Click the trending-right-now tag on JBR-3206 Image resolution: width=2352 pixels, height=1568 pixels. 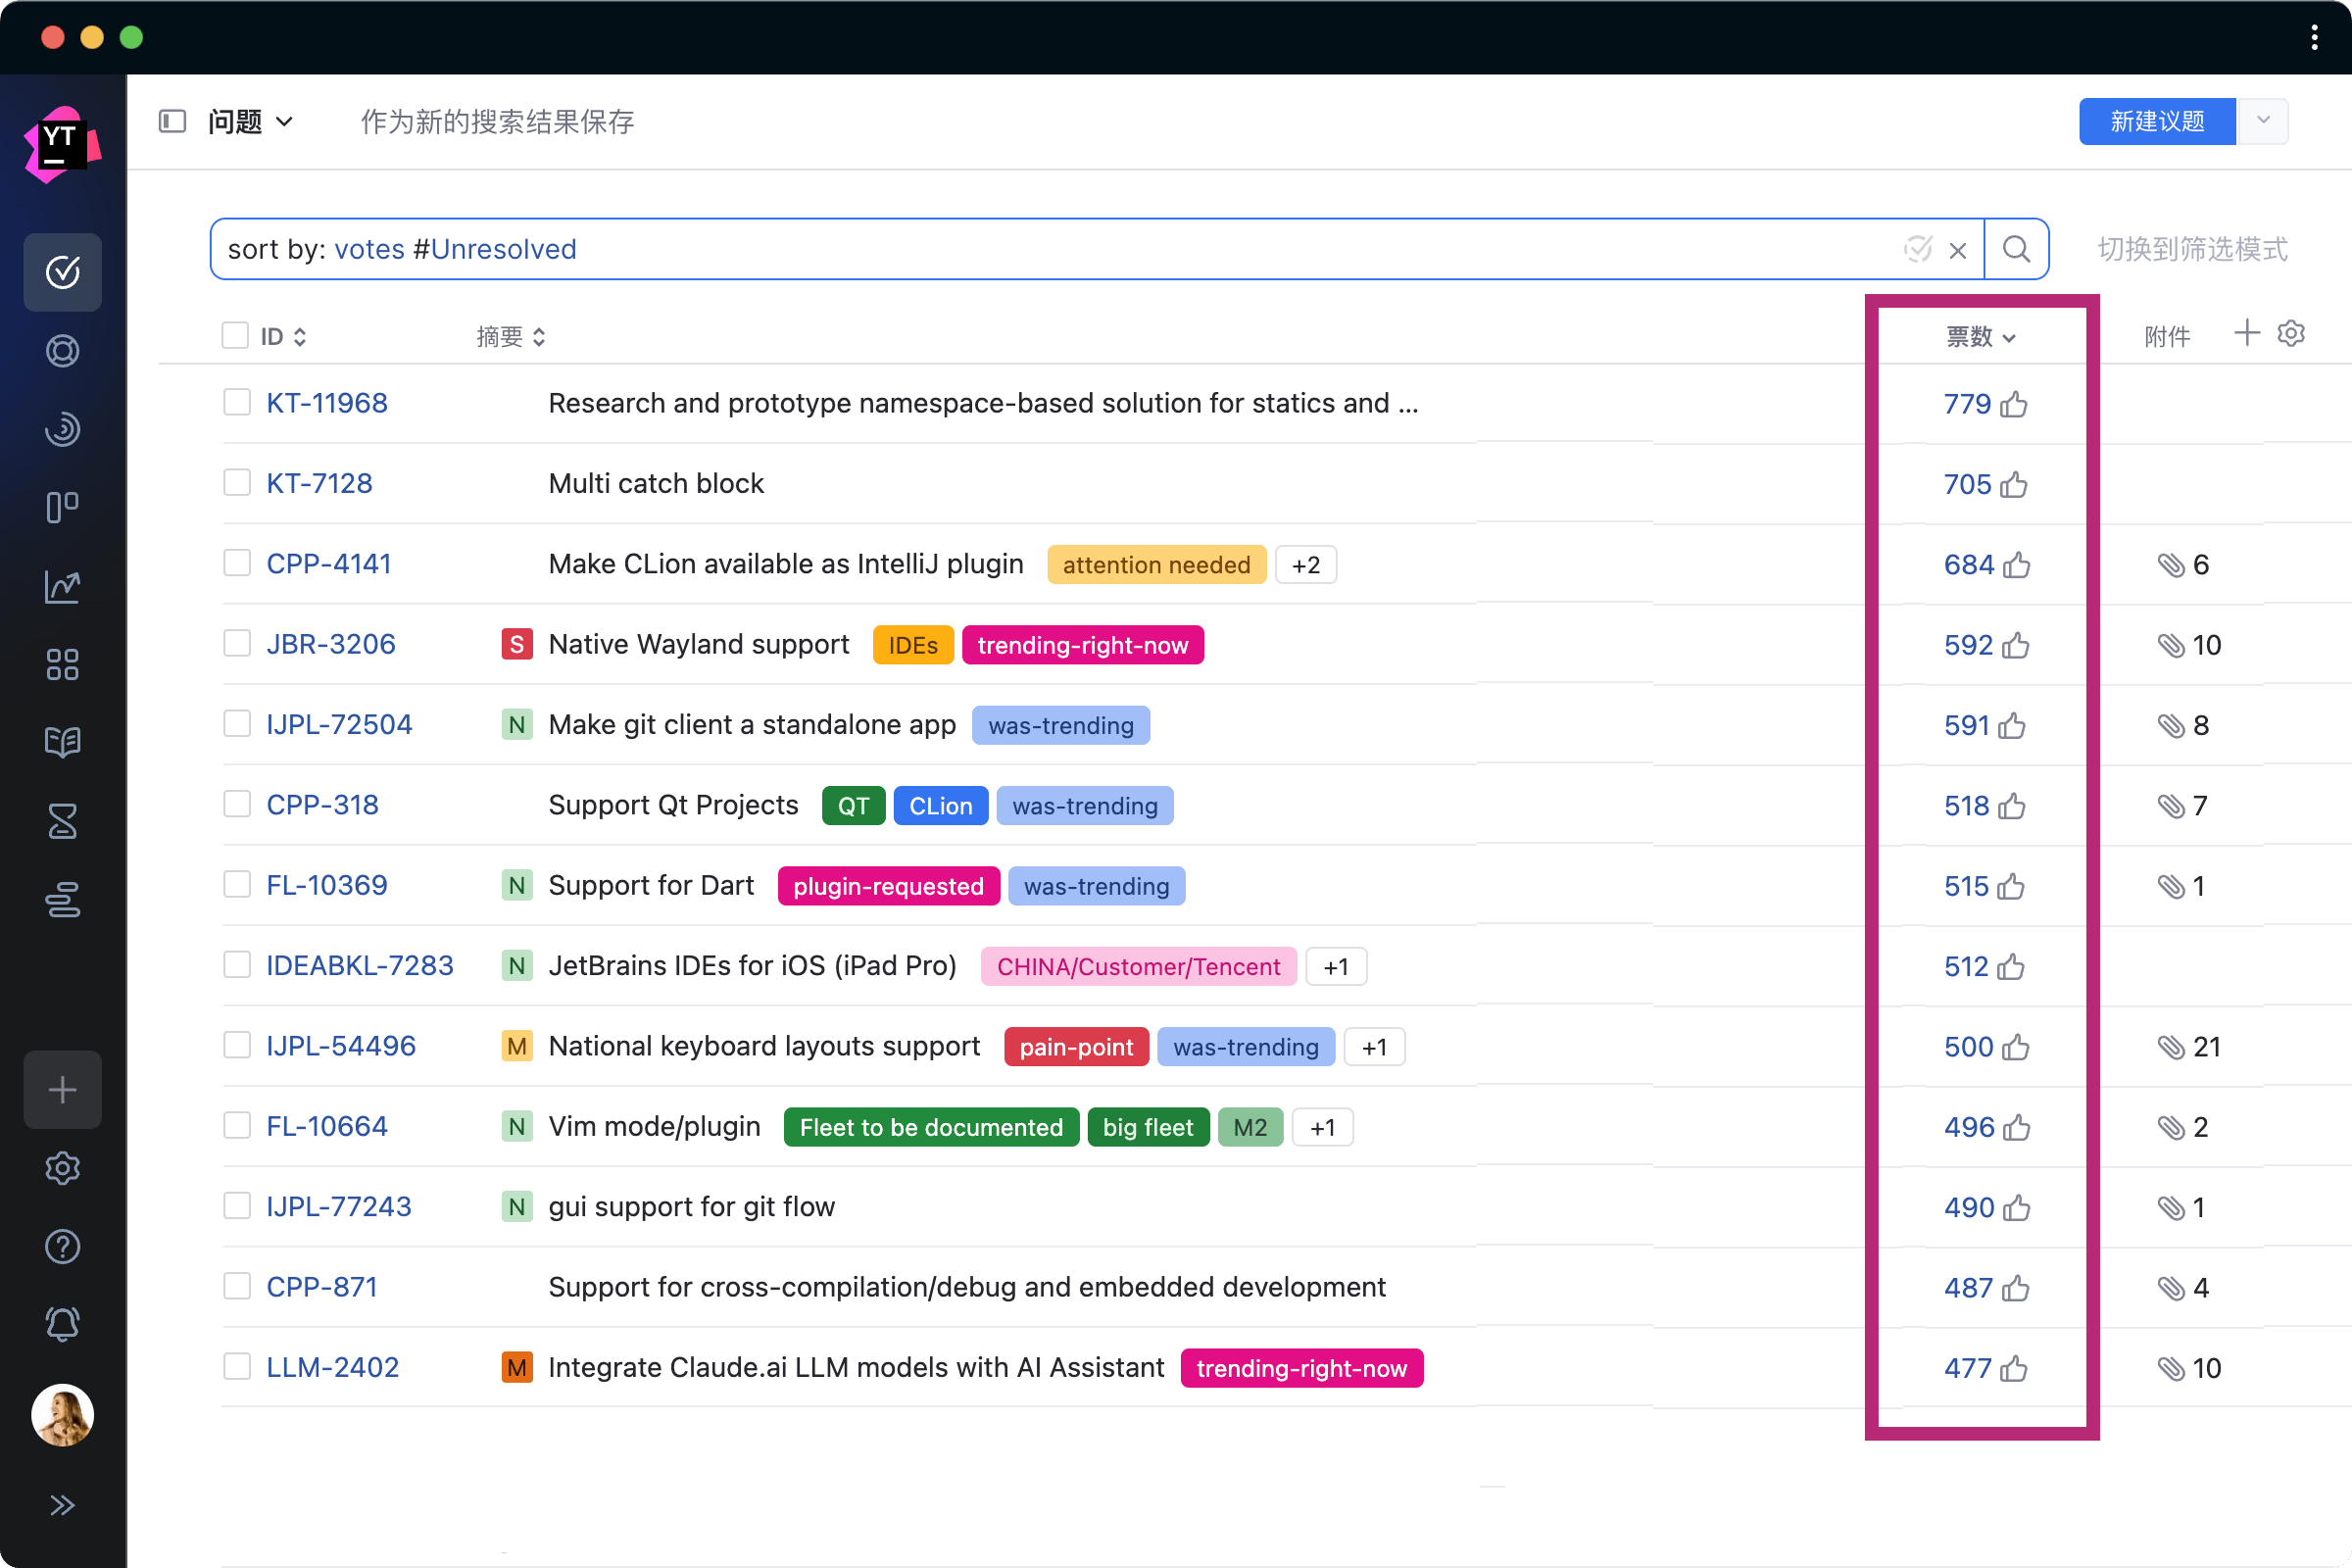[x=1082, y=645]
